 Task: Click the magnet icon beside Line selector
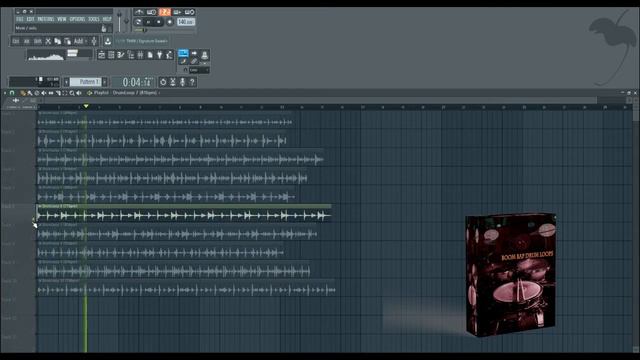tap(185, 70)
